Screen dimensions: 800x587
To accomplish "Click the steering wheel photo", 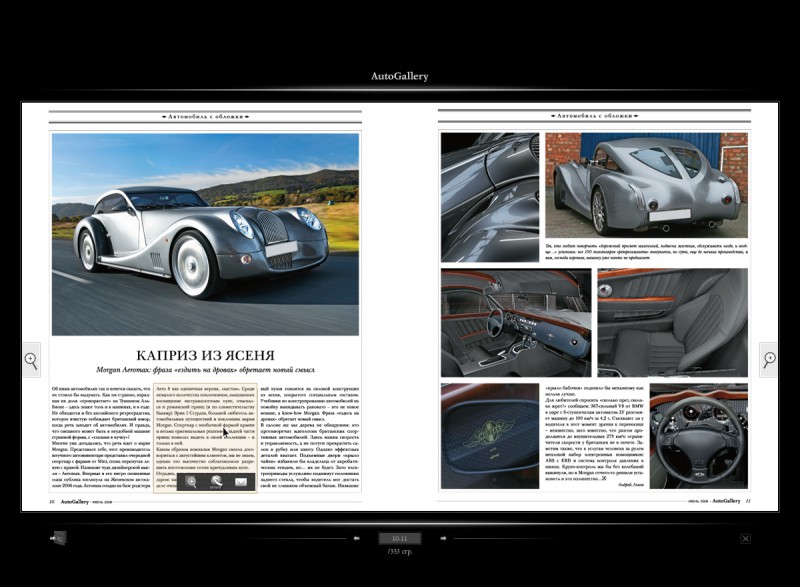I will [x=698, y=436].
